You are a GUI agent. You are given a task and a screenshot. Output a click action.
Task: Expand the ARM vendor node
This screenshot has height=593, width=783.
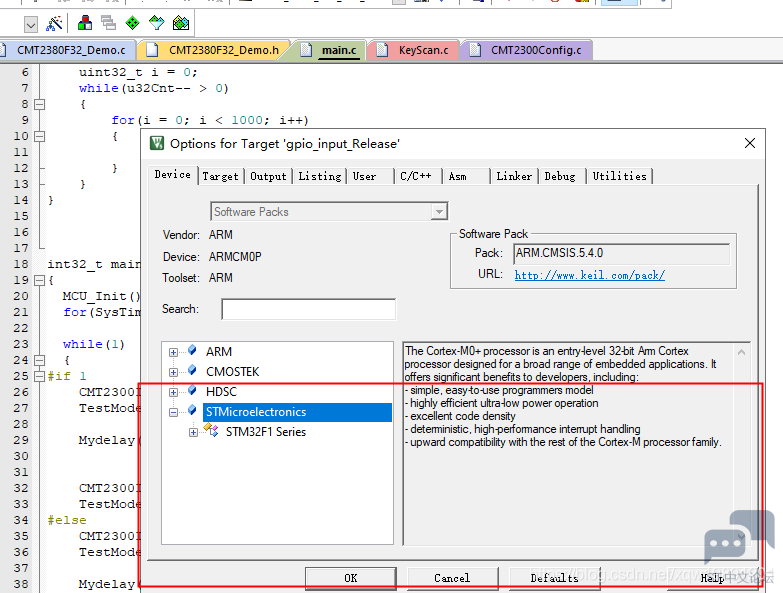(173, 352)
